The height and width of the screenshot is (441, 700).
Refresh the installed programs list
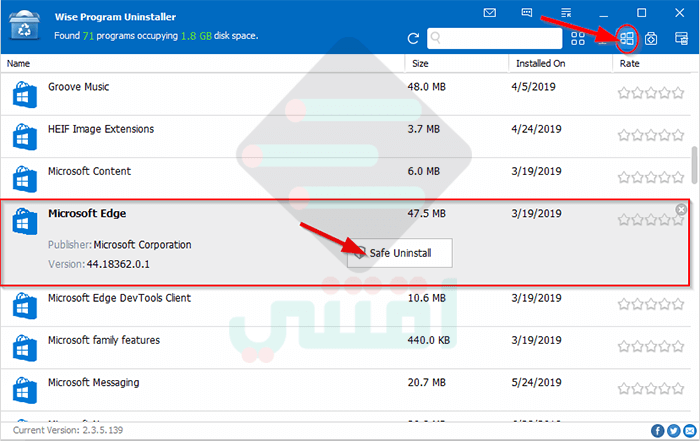click(413, 38)
